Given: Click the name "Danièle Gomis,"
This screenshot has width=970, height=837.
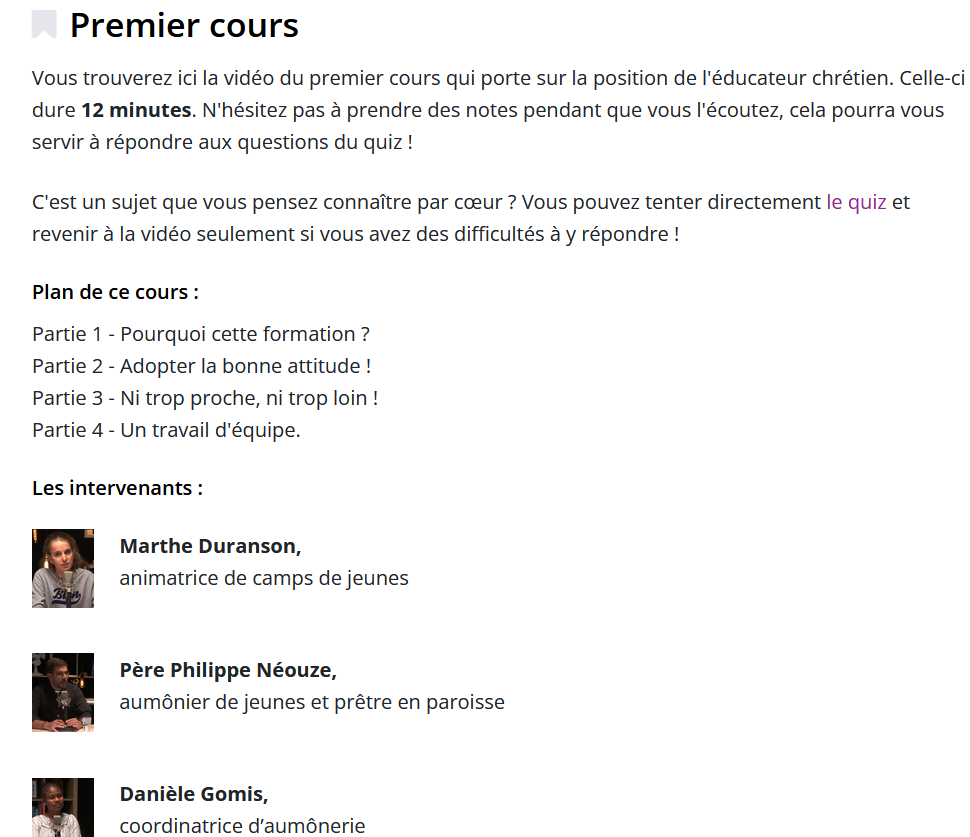Looking at the screenshot, I should [194, 794].
